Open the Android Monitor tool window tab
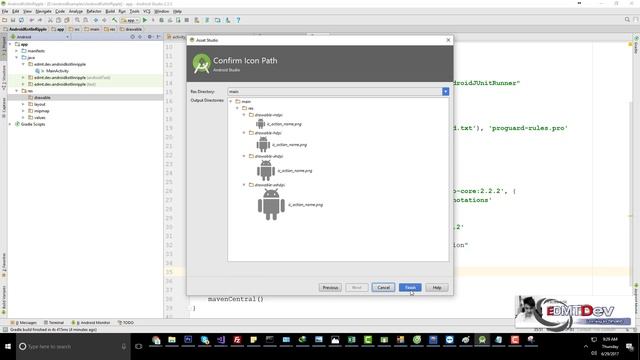 coord(91,322)
